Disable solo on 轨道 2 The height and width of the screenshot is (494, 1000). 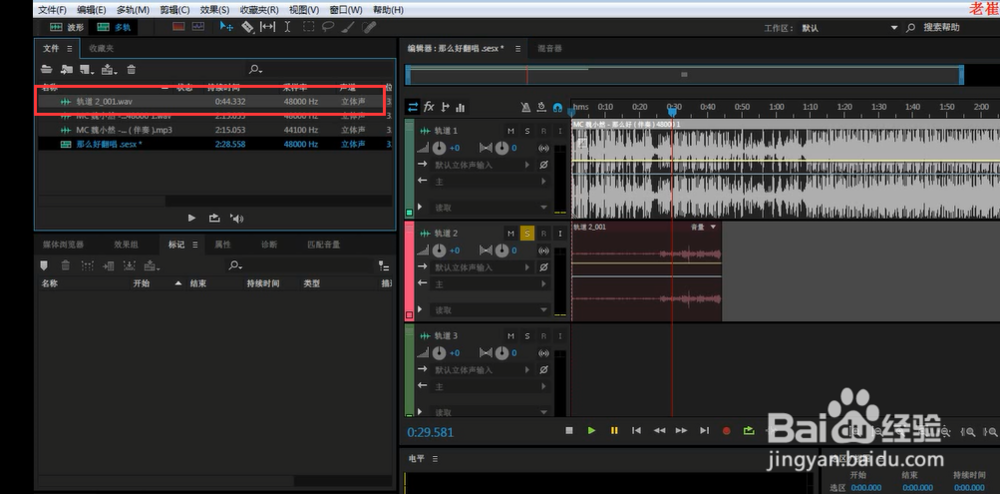(527, 233)
